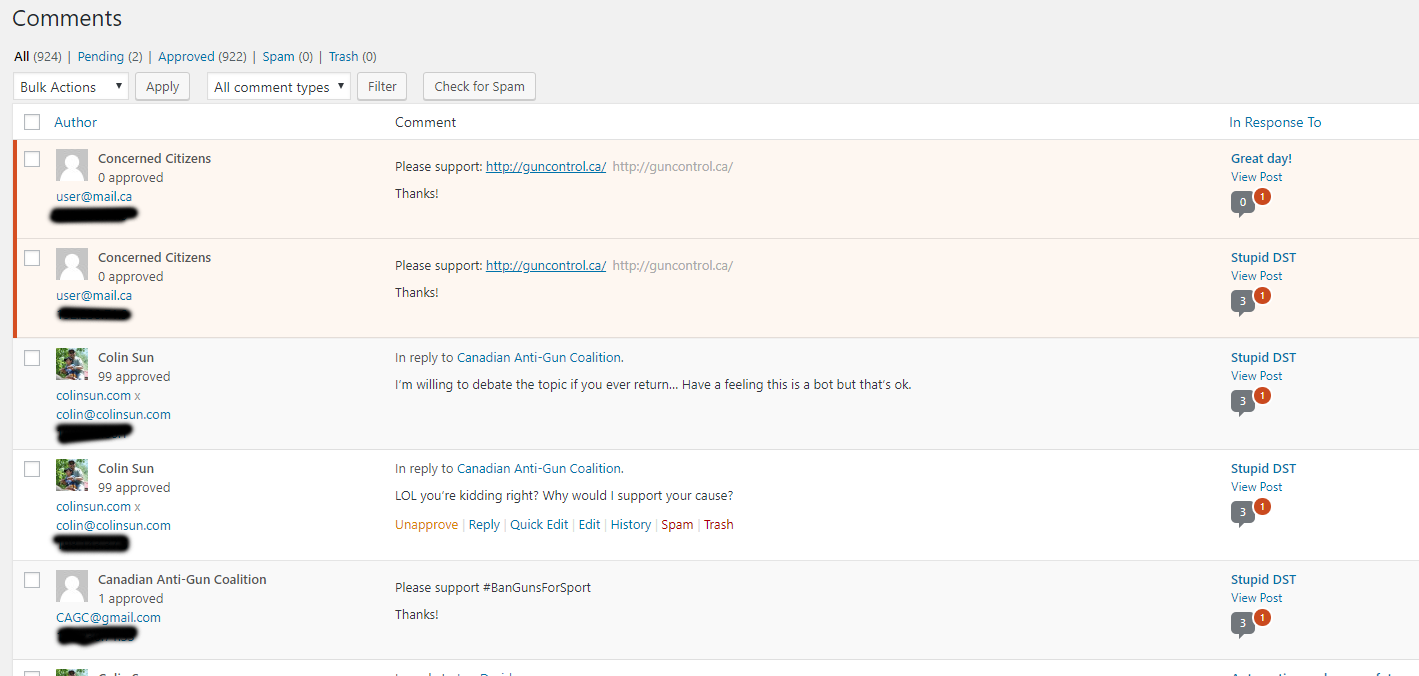Unapprove the LOL you're kidding comment

426,524
